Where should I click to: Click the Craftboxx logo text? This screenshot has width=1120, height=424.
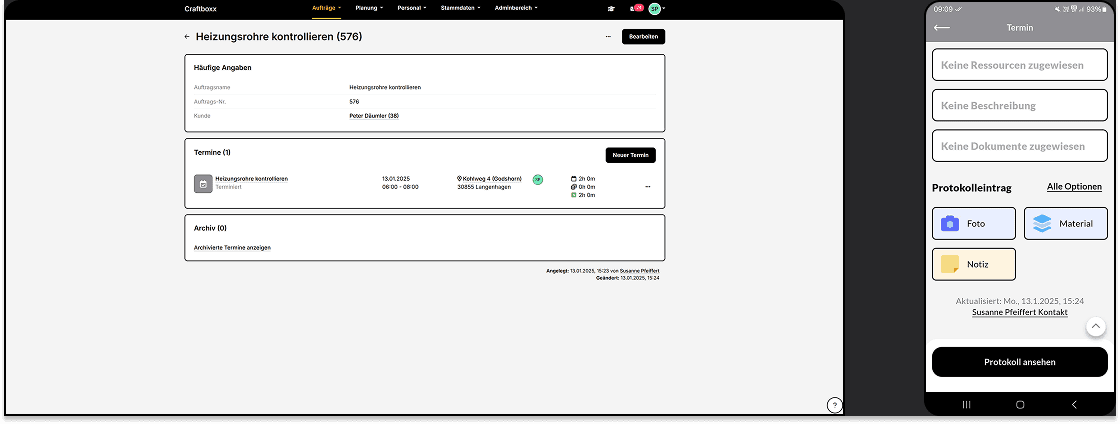coord(199,8)
